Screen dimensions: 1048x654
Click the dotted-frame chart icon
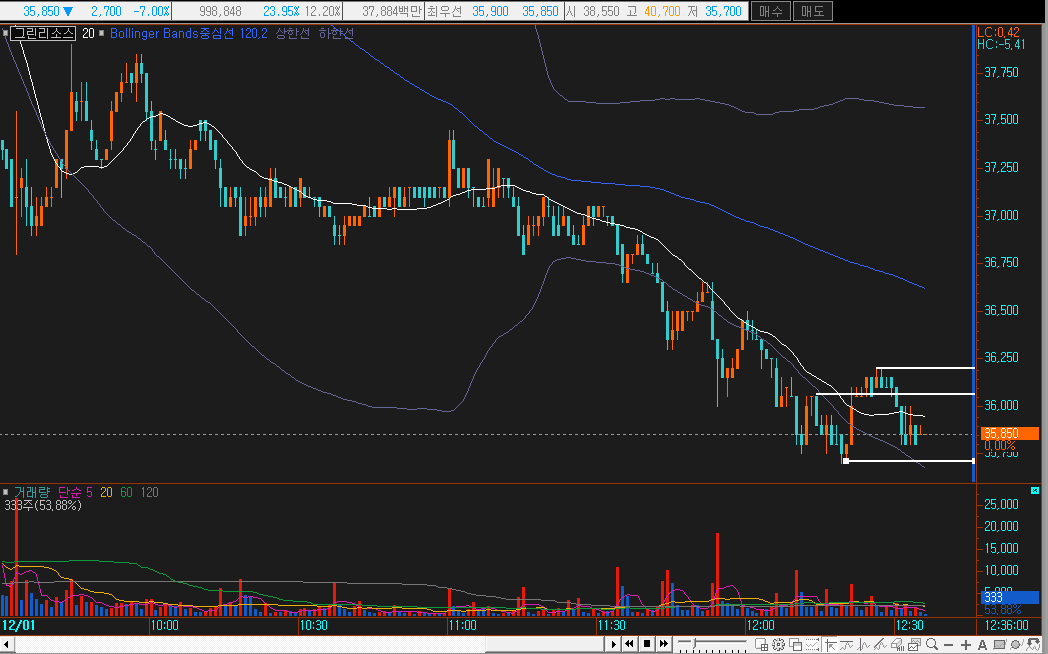(813, 644)
